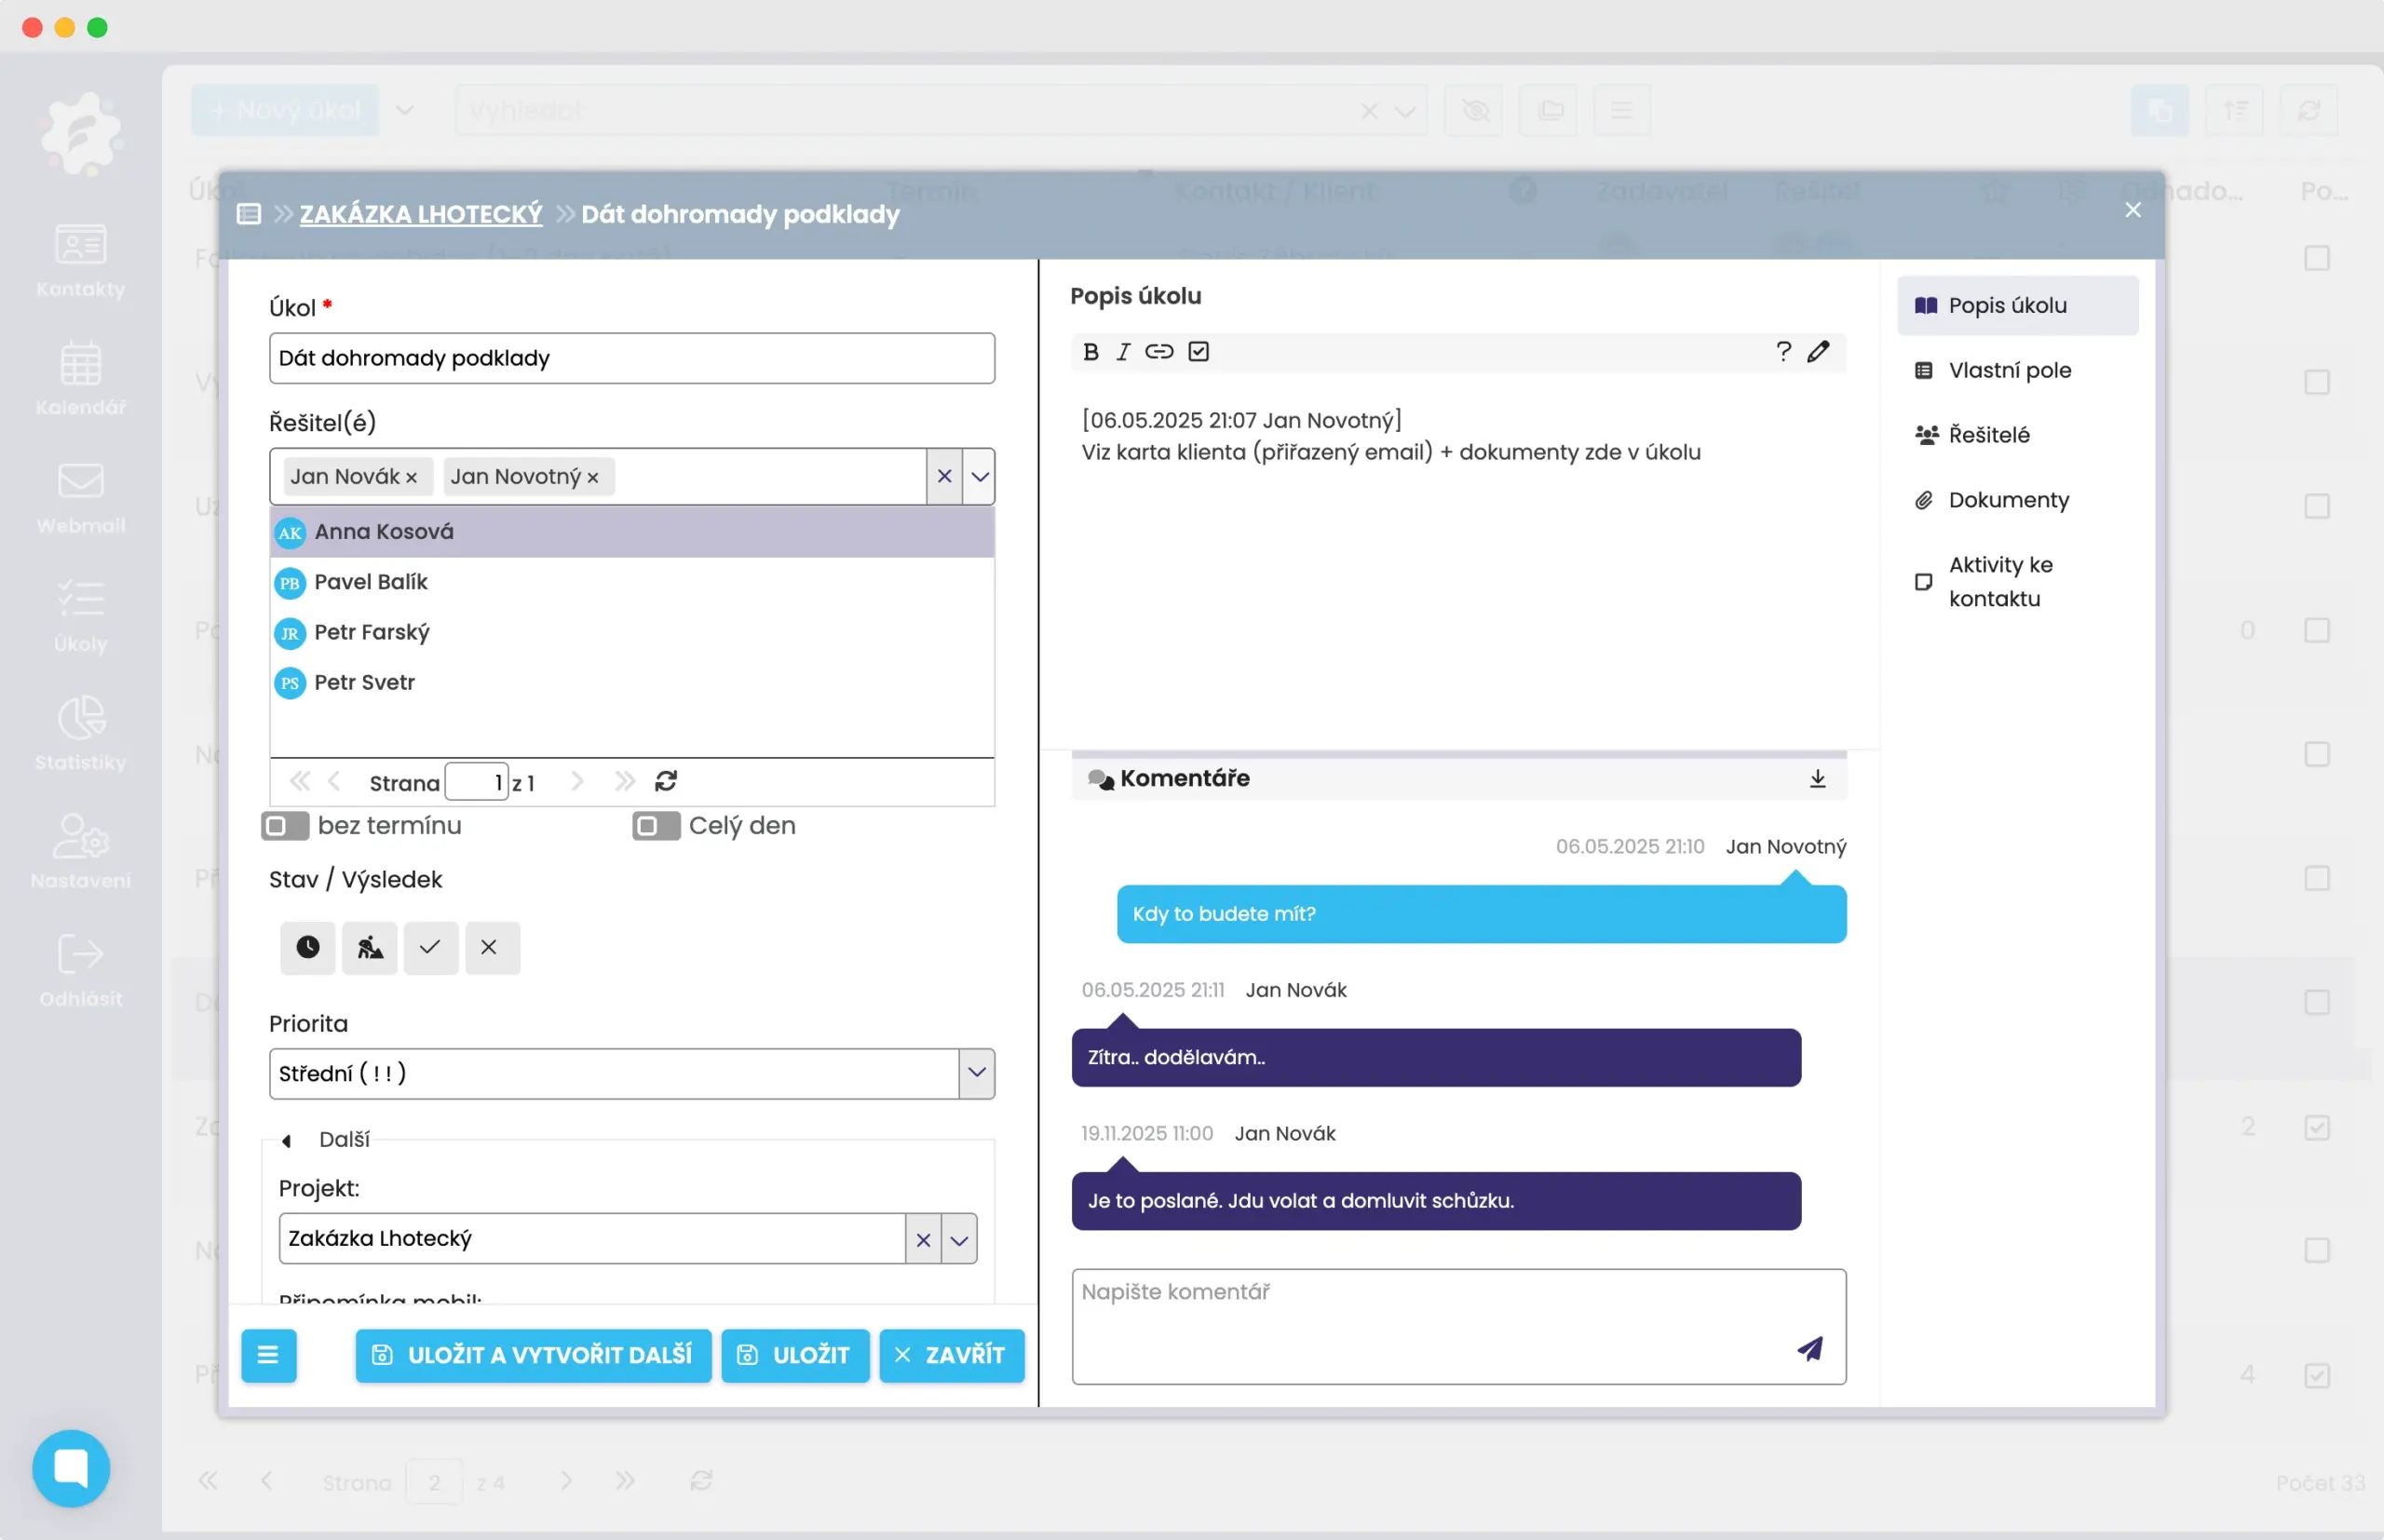The image size is (2384, 1540).
Task: Expand the Projekt dropdown arrow
Action: [959, 1241]
